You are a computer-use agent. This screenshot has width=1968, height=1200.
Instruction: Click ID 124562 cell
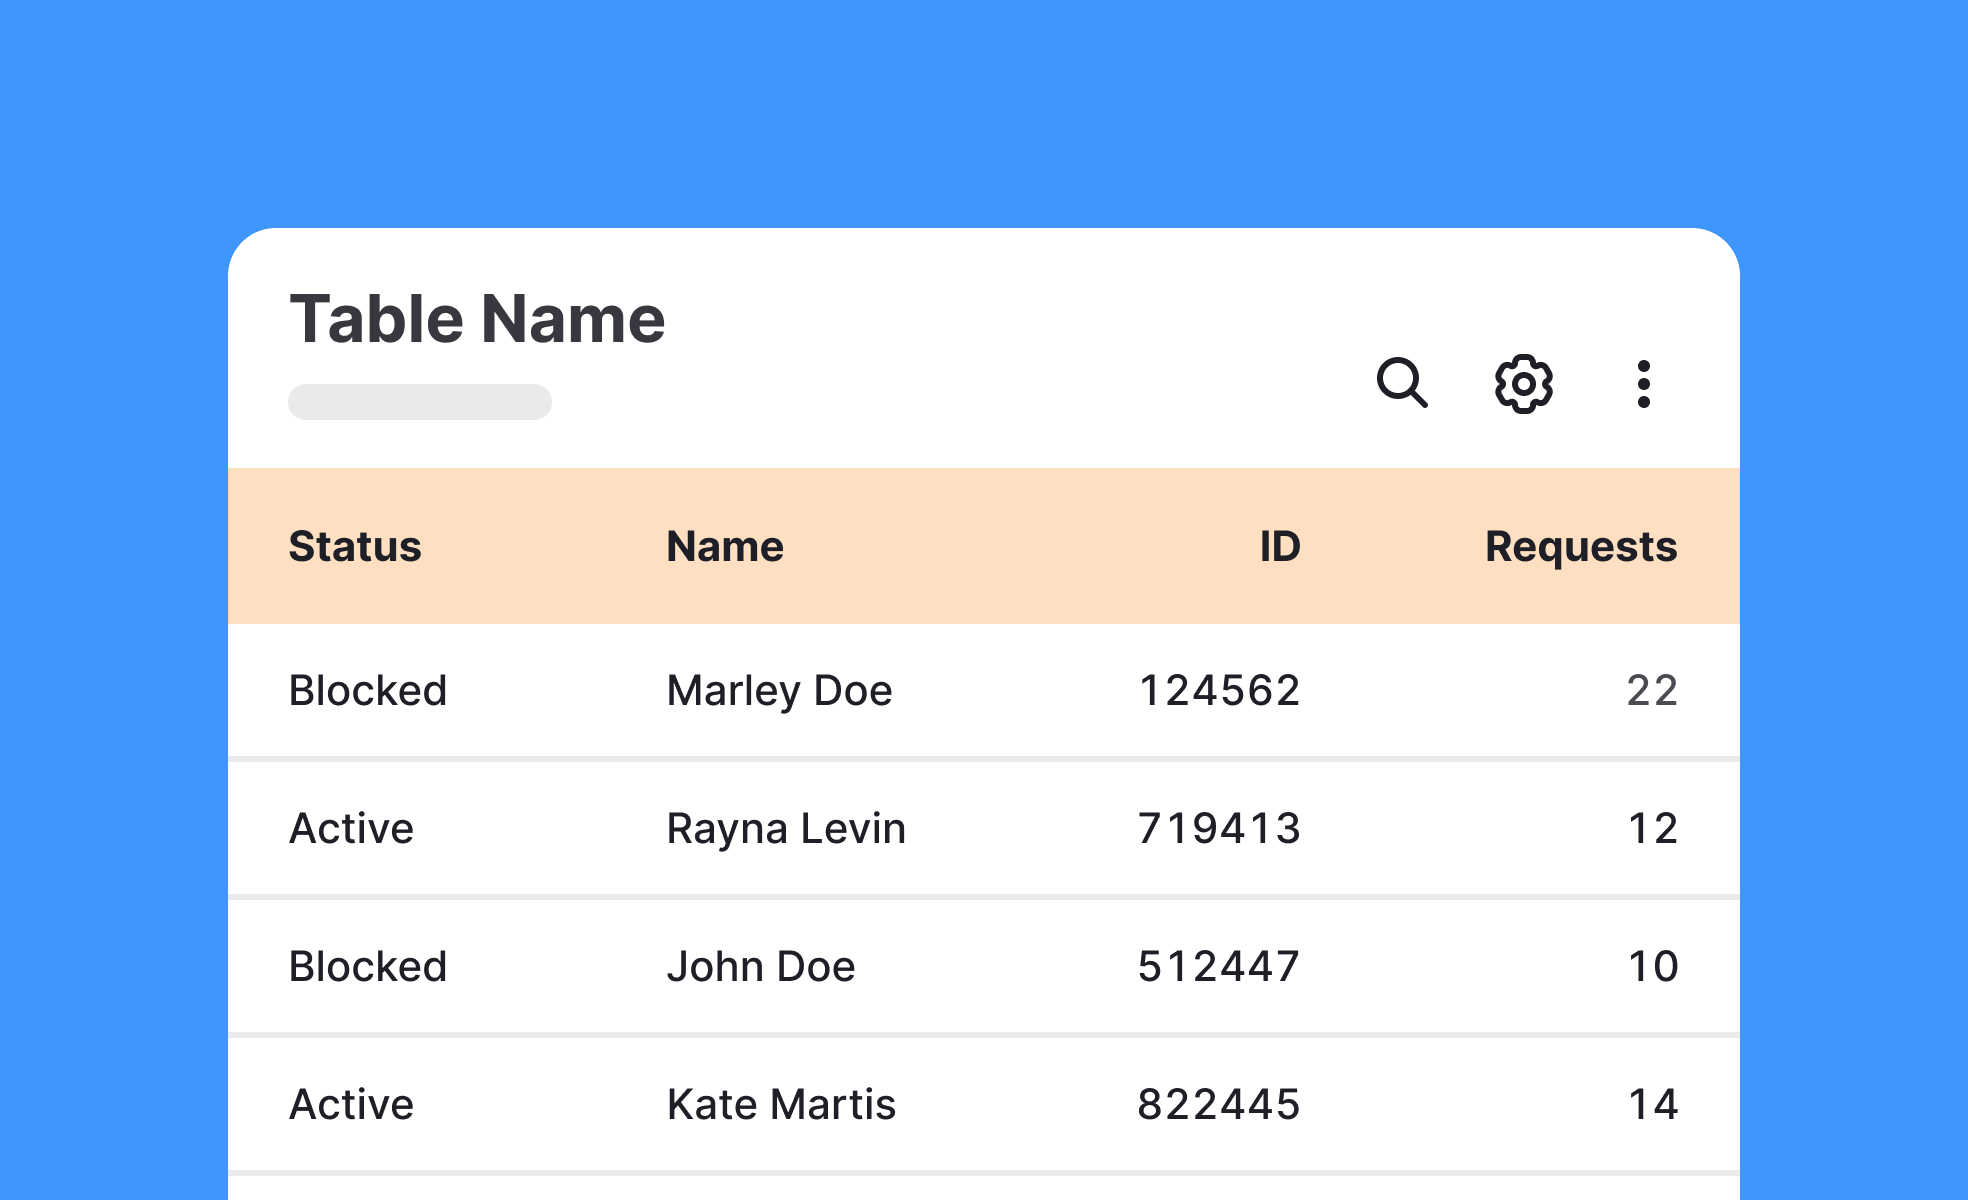click(1219, 691)
